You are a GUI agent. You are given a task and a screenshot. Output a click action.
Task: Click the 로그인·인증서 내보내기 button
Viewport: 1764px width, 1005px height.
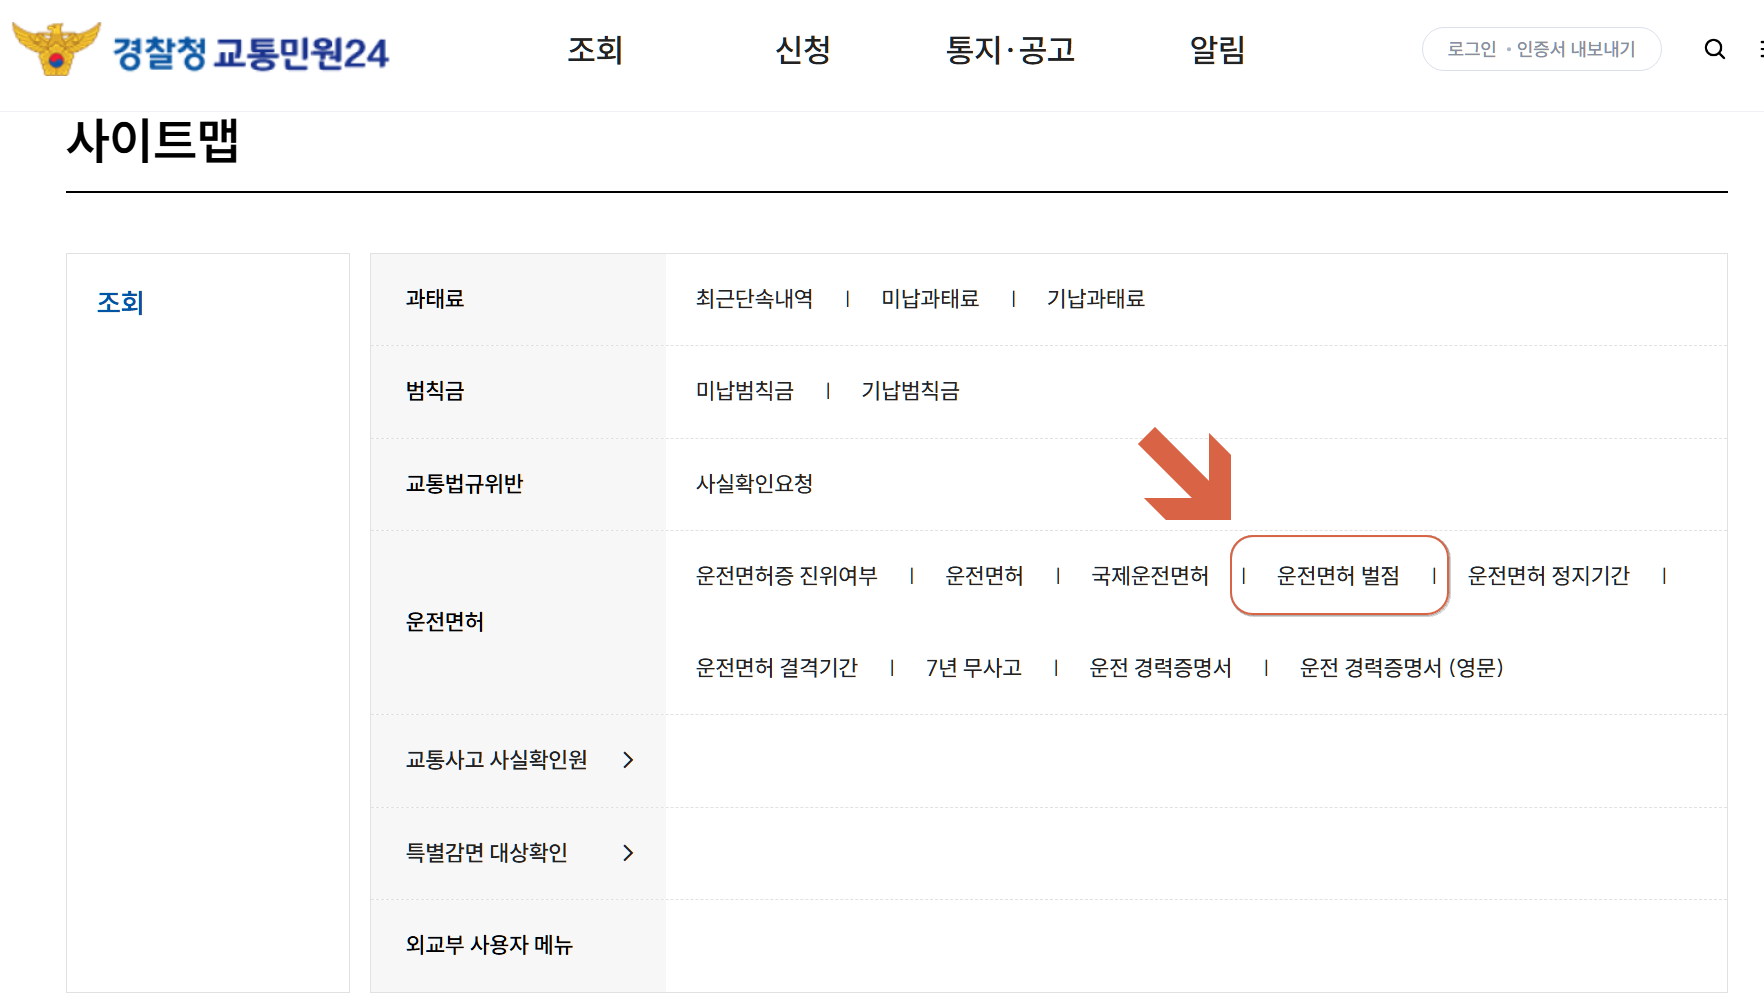[1541, 48]
